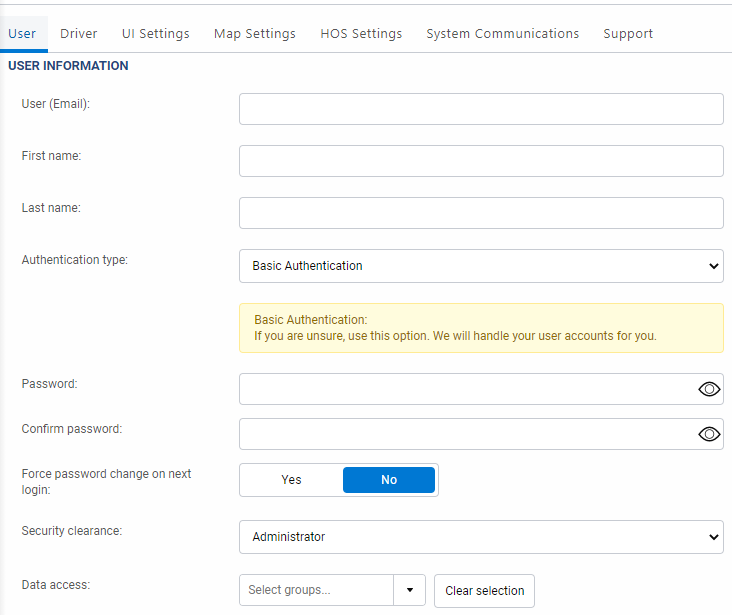
Task: Open the Security clearance dropdown
Action: (x=481, y=537)
